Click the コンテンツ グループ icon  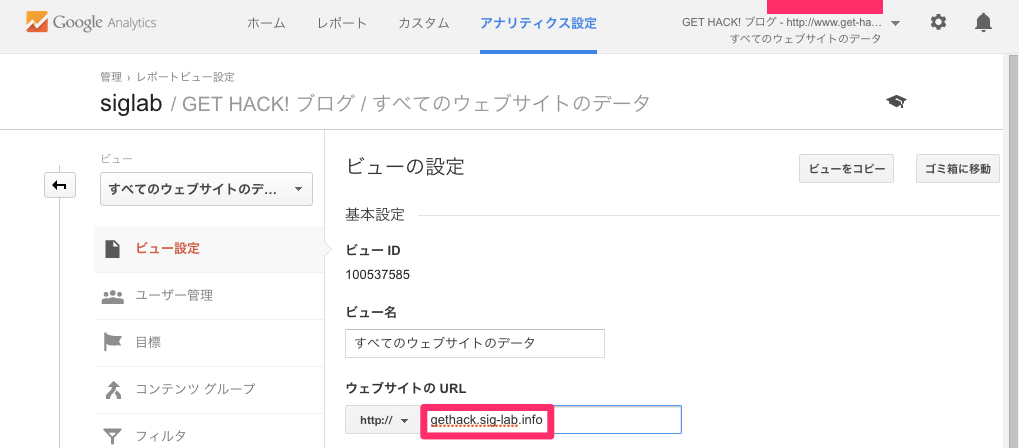pos(113,389)
